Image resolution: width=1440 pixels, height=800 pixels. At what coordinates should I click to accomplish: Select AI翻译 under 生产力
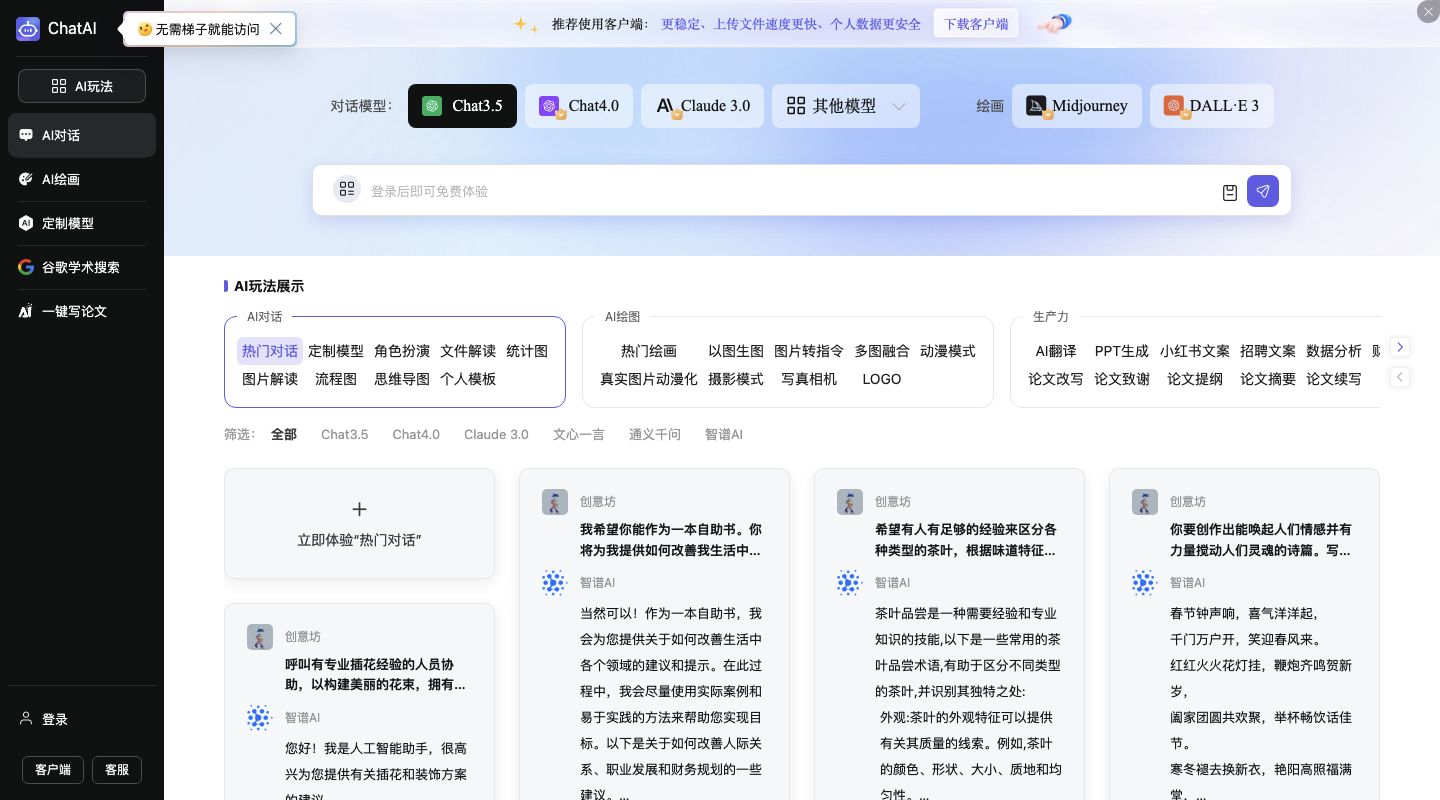tap(1056, 351)
